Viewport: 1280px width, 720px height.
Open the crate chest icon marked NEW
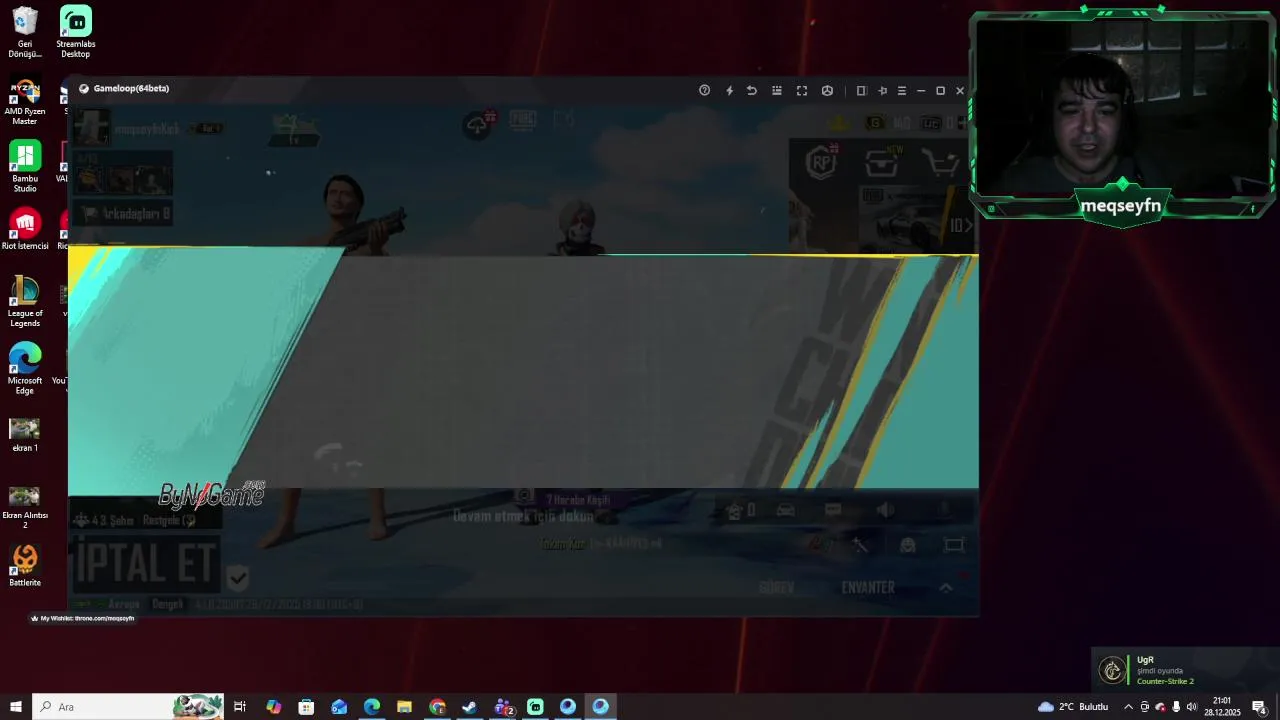coord(882,162)
